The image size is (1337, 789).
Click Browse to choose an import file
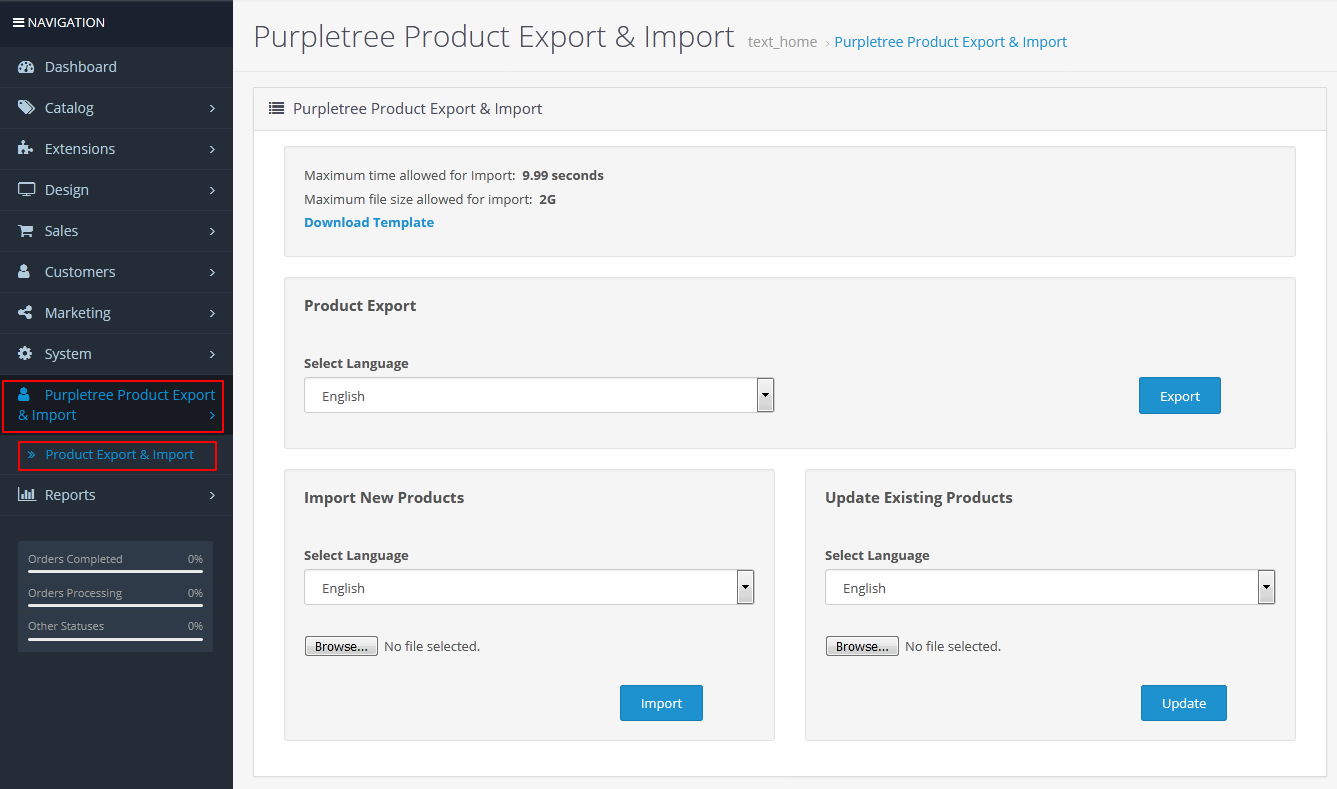click(x=341, y=645)
